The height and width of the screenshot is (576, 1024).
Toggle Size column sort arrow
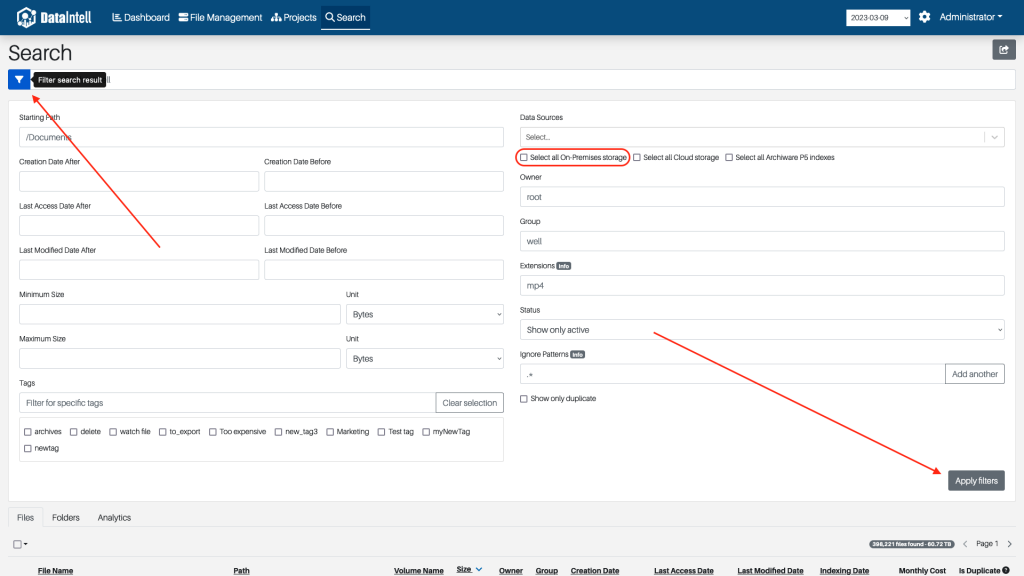[x=479, y=569]
